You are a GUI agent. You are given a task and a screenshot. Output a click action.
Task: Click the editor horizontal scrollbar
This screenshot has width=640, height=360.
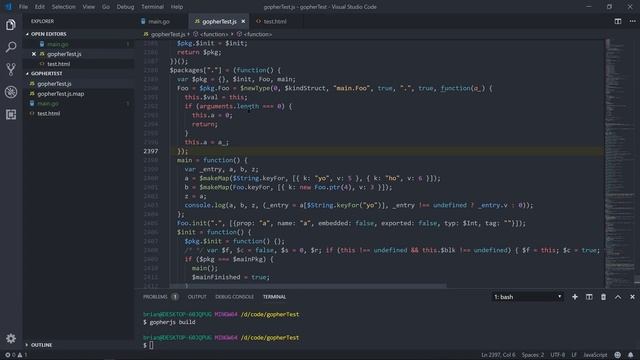(x=308, y=286)
